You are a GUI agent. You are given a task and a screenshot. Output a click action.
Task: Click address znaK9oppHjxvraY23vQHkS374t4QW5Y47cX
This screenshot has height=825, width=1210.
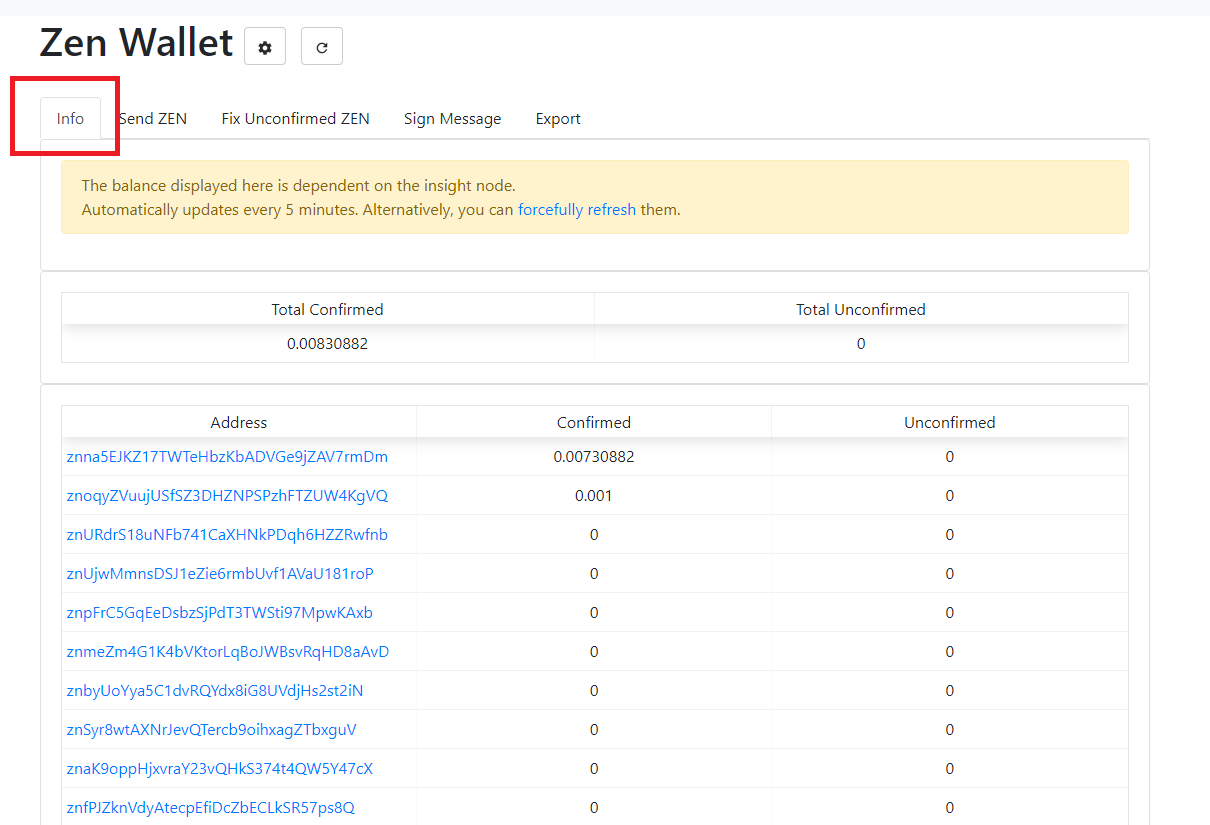click(x=220, y=769)
